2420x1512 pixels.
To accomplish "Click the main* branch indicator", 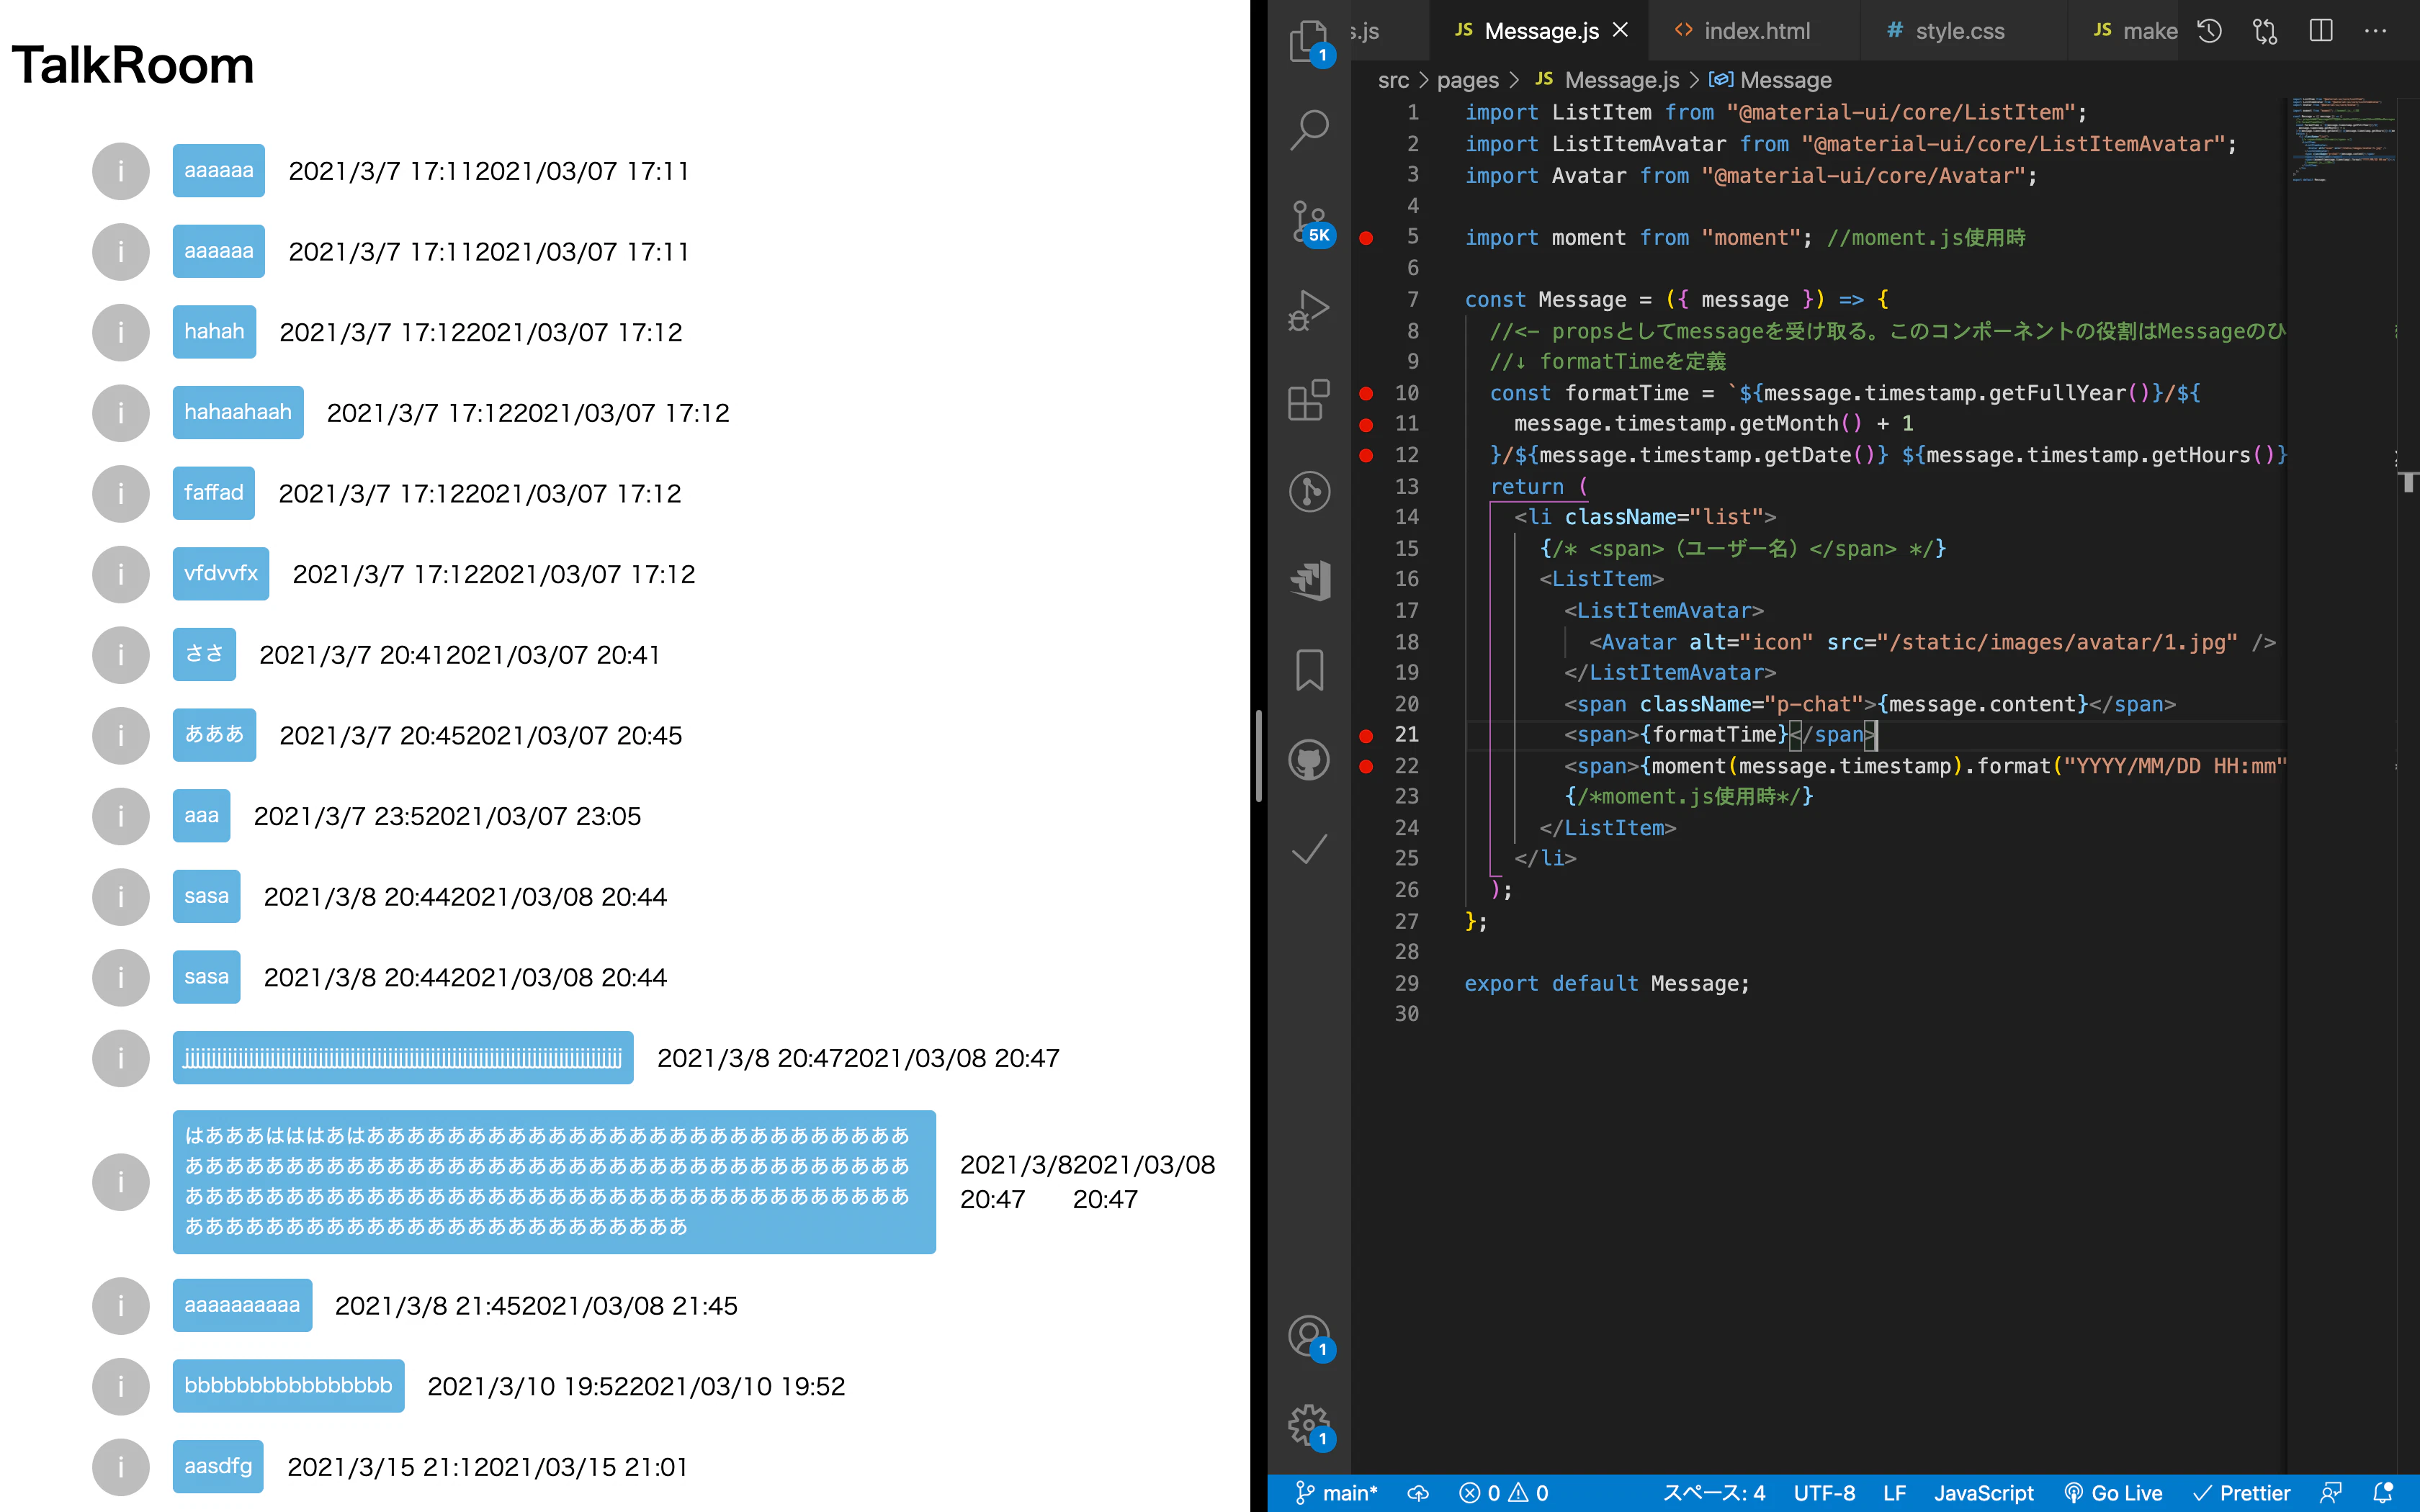I will 1336,1493.
